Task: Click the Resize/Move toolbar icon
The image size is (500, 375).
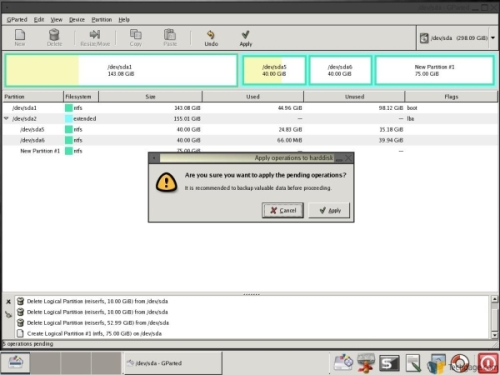Action: 95,37
